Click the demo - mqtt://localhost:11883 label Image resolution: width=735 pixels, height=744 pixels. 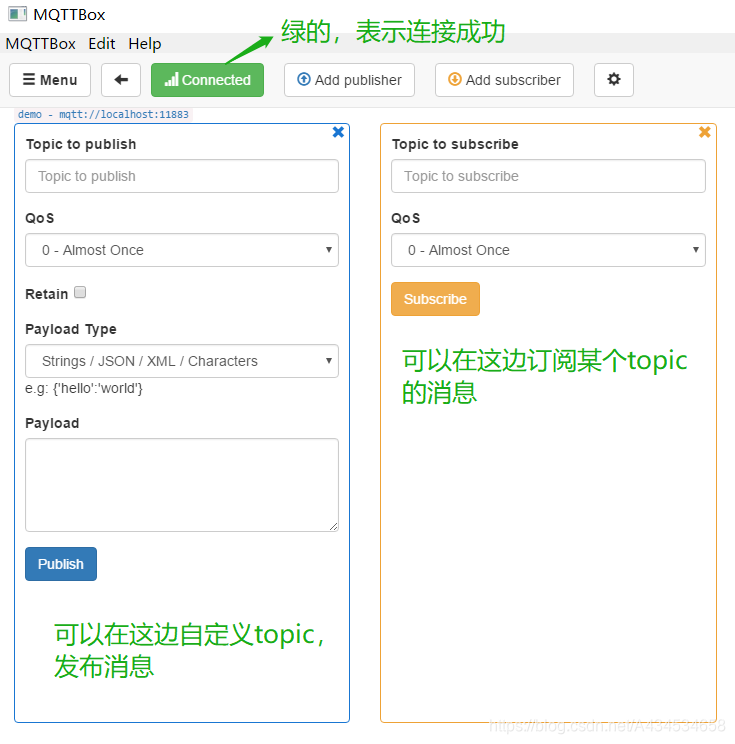click(103, 114)
